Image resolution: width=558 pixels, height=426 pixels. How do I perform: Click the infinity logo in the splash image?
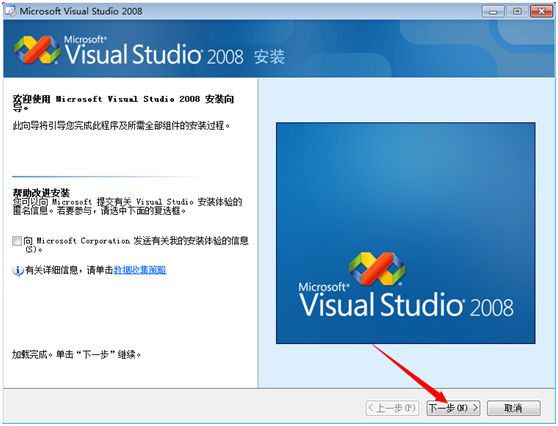point(377,268)
